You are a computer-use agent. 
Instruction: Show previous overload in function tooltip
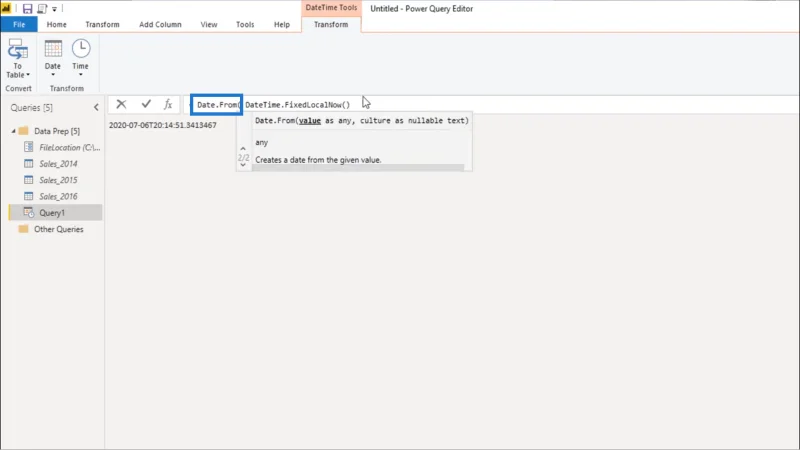click(243, 149)
